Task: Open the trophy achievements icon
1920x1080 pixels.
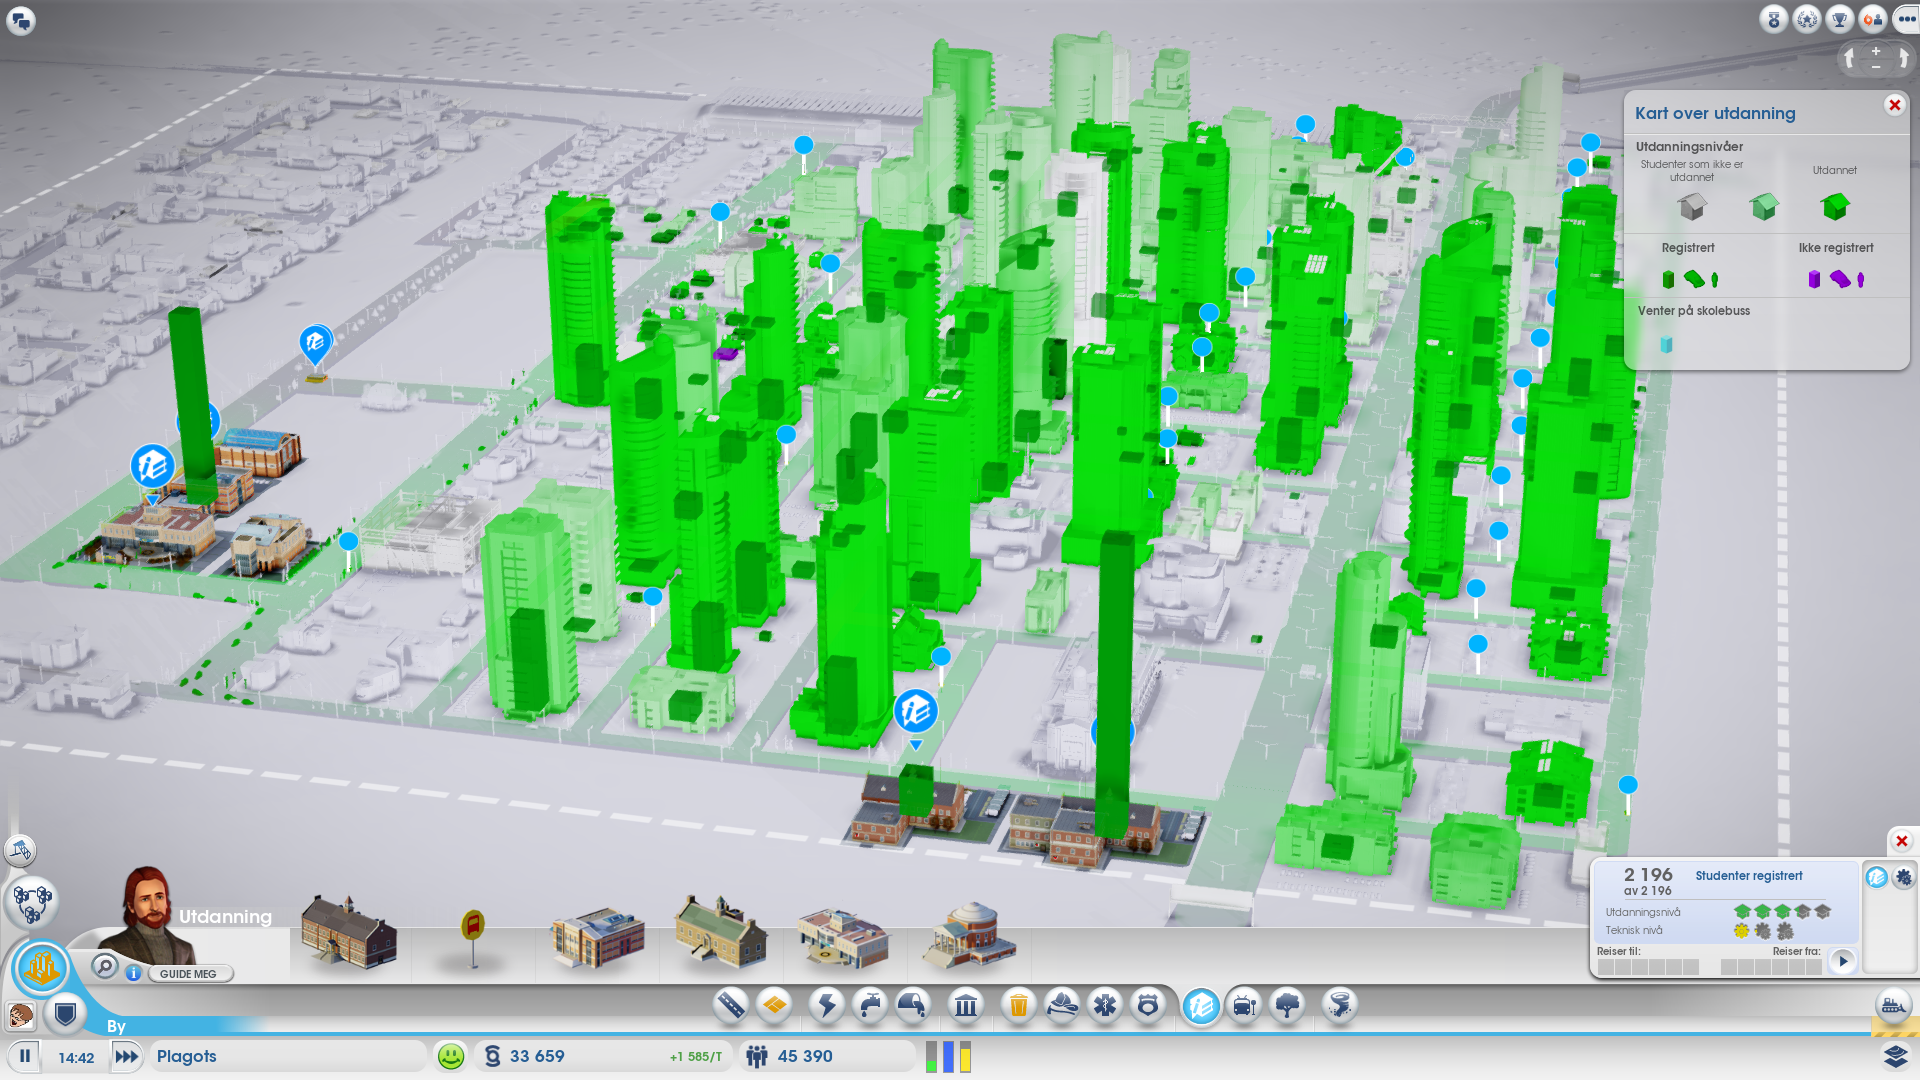Action: pos(1840,19)
